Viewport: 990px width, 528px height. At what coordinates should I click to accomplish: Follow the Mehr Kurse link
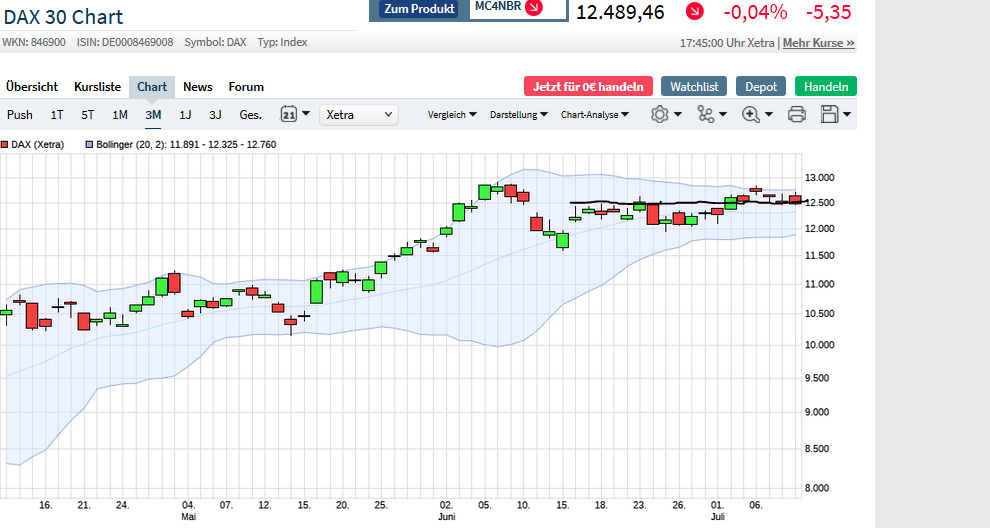[x=818, y=43]
